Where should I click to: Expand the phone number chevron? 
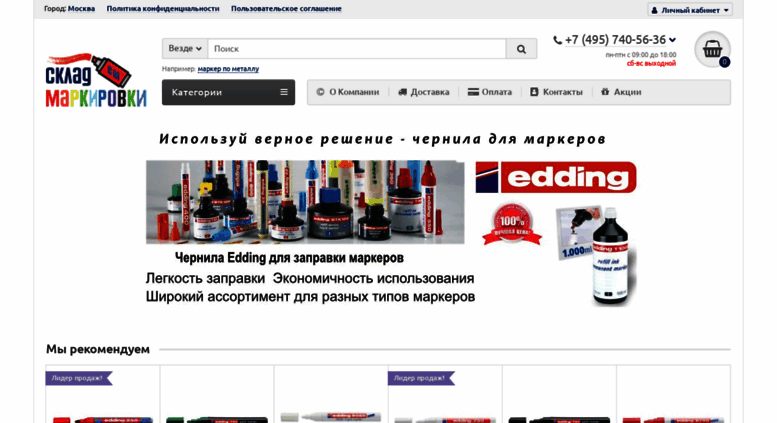point(672,40)
